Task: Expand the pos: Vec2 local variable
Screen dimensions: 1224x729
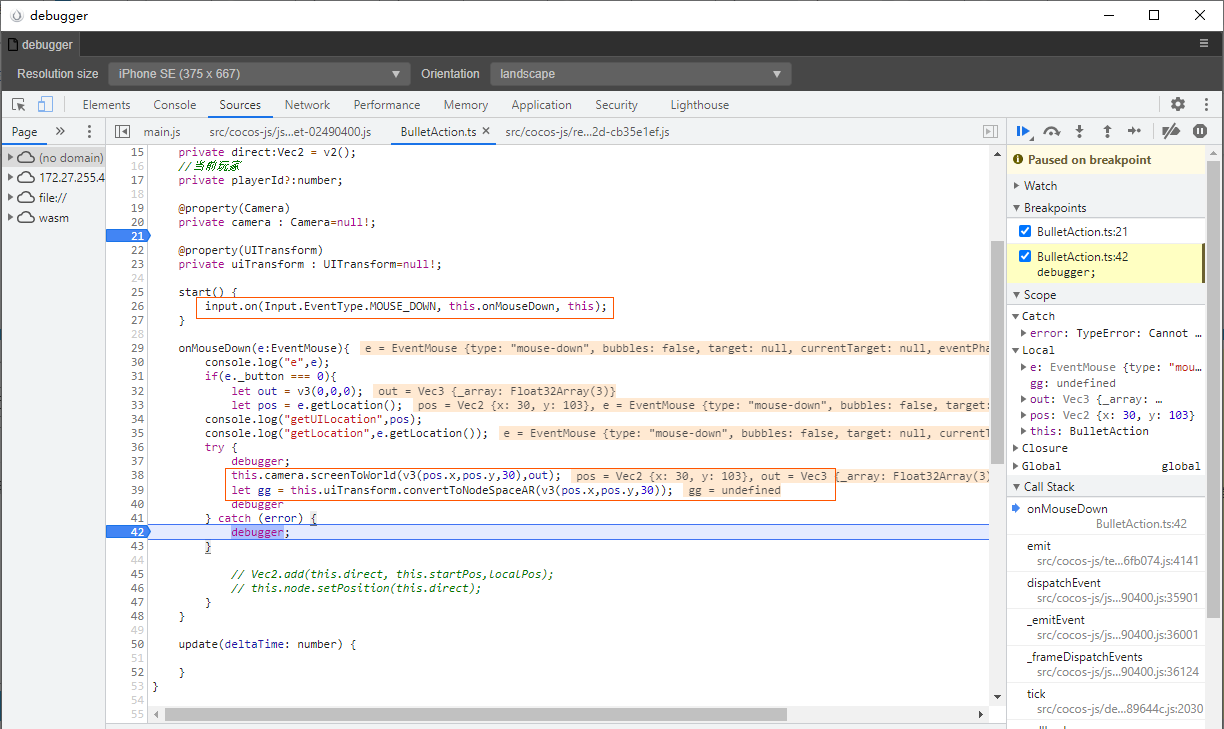Action: coord(1024,415)
